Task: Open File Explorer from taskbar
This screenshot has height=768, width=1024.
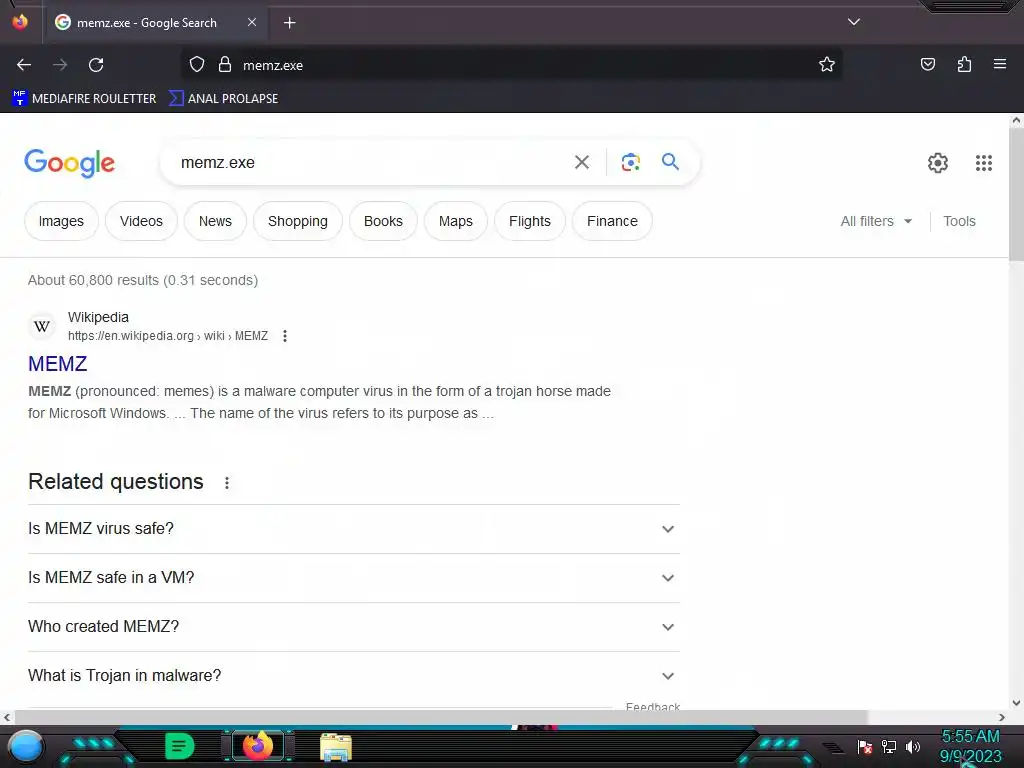Action: coord(336,746)
